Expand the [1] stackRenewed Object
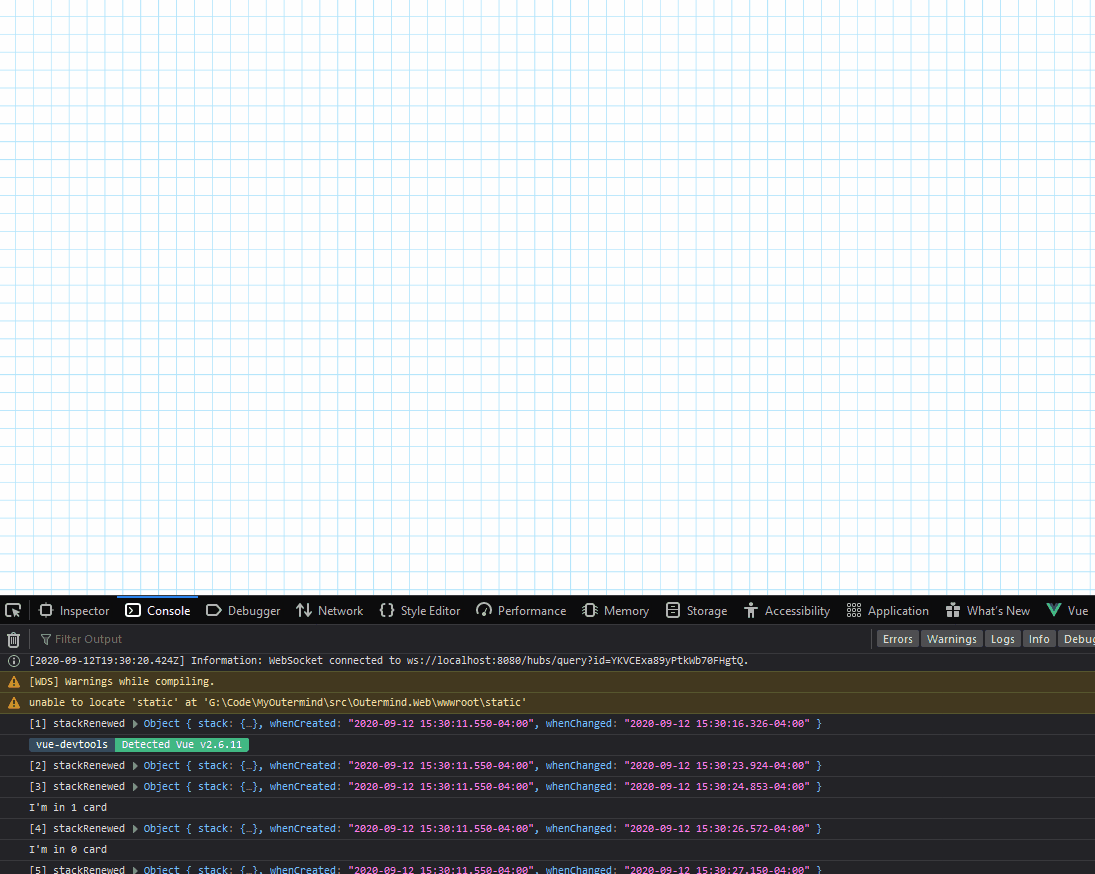 tap(135, 724)
